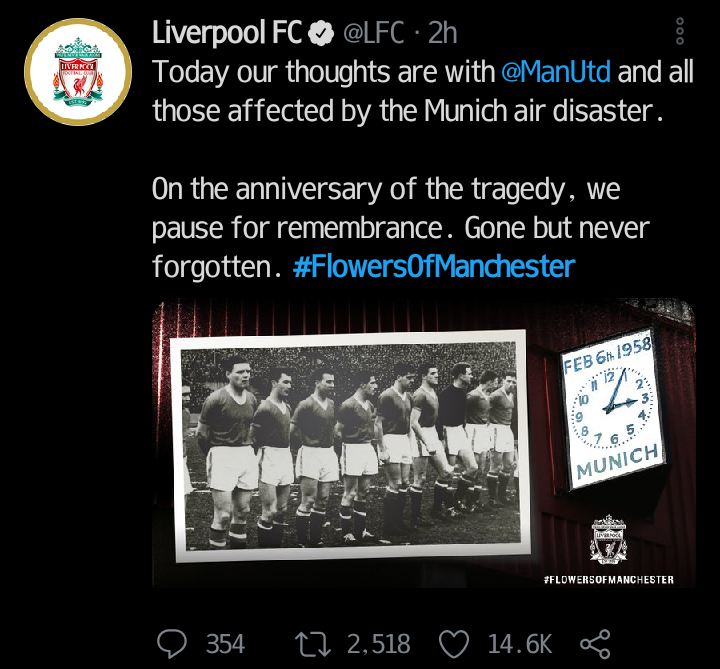
Task: Open the @LFC handle
Action: pyautogui.click(x=374, y=34)
